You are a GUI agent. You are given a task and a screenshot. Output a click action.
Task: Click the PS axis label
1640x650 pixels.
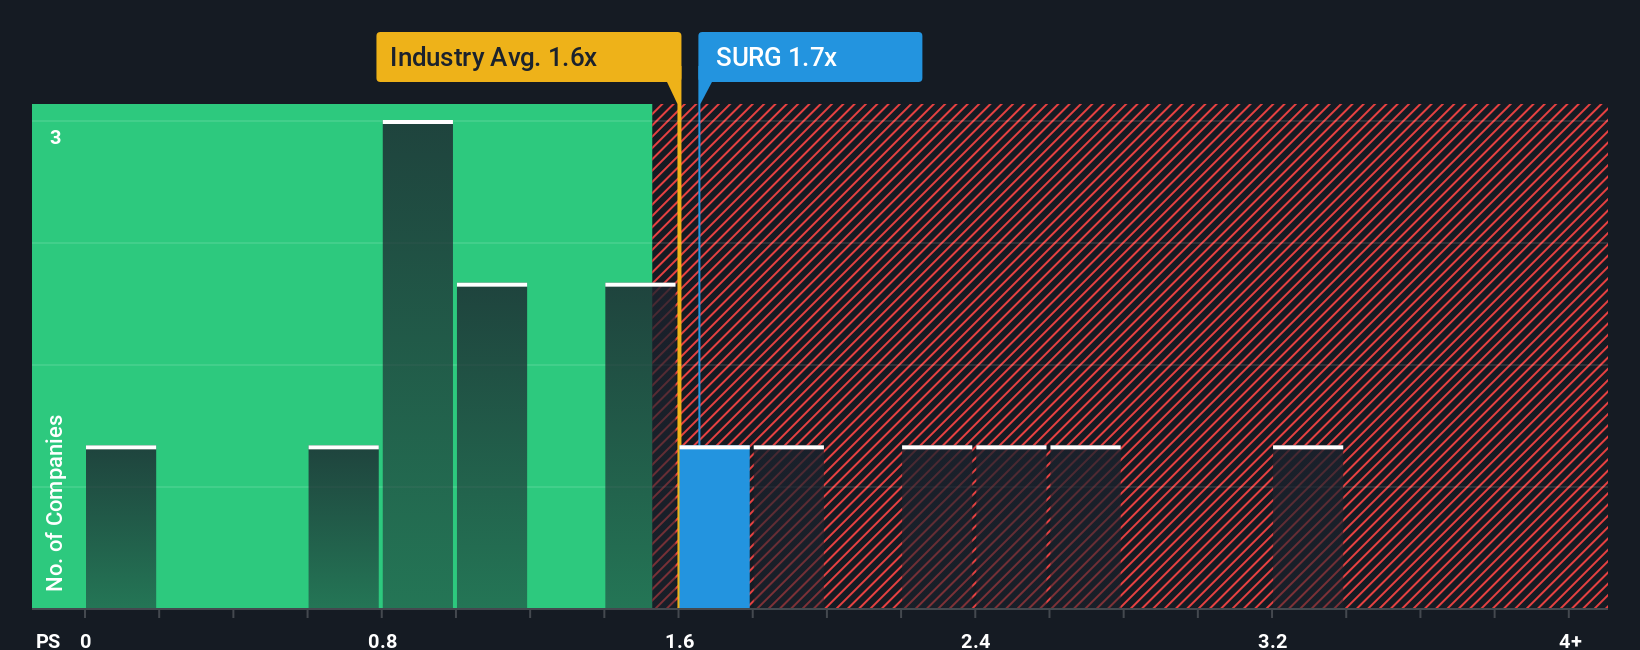[48, 640]
